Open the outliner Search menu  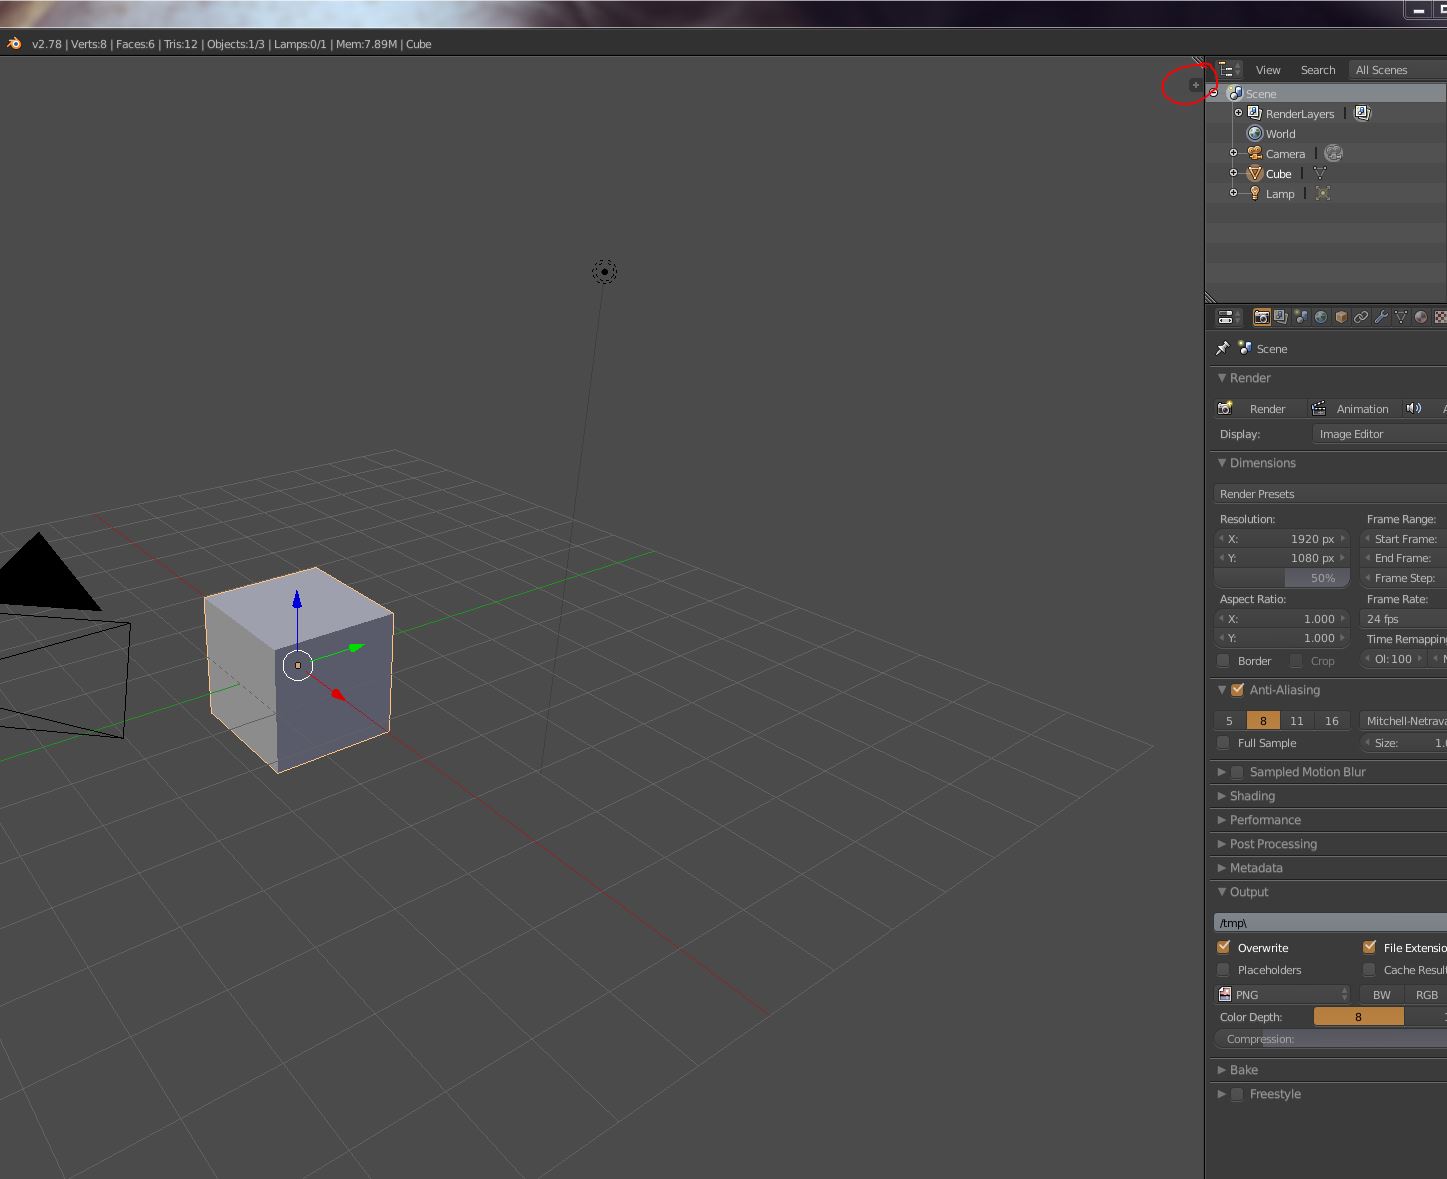click(1318, 70)
